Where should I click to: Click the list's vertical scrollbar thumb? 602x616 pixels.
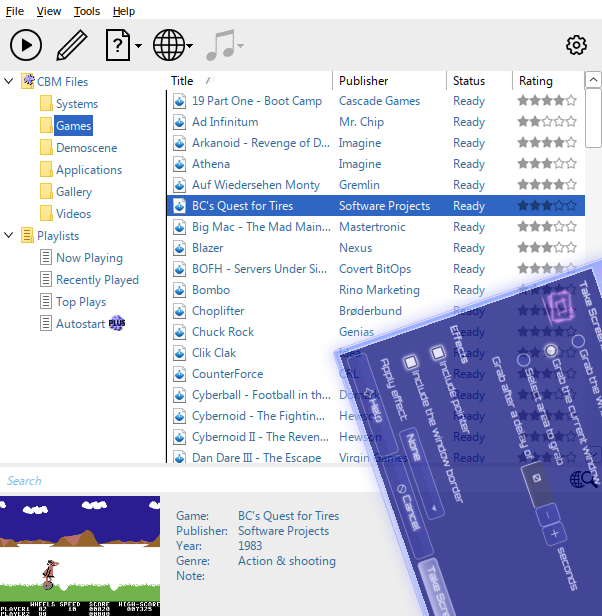click(593, 119)
